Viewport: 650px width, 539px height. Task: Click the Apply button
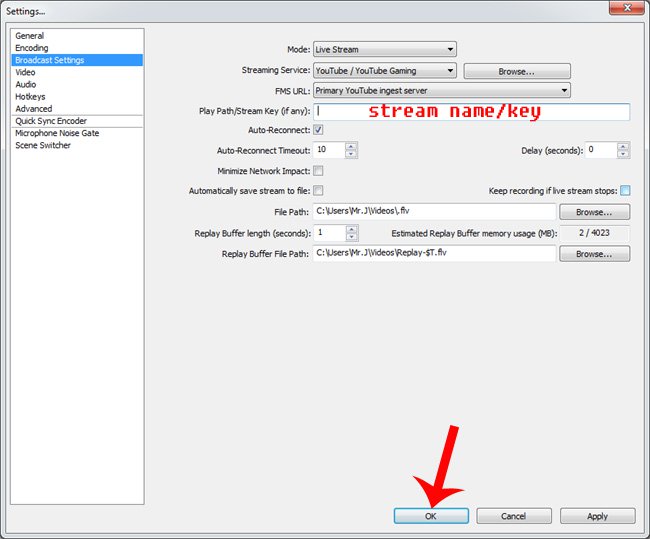point(597,516)
